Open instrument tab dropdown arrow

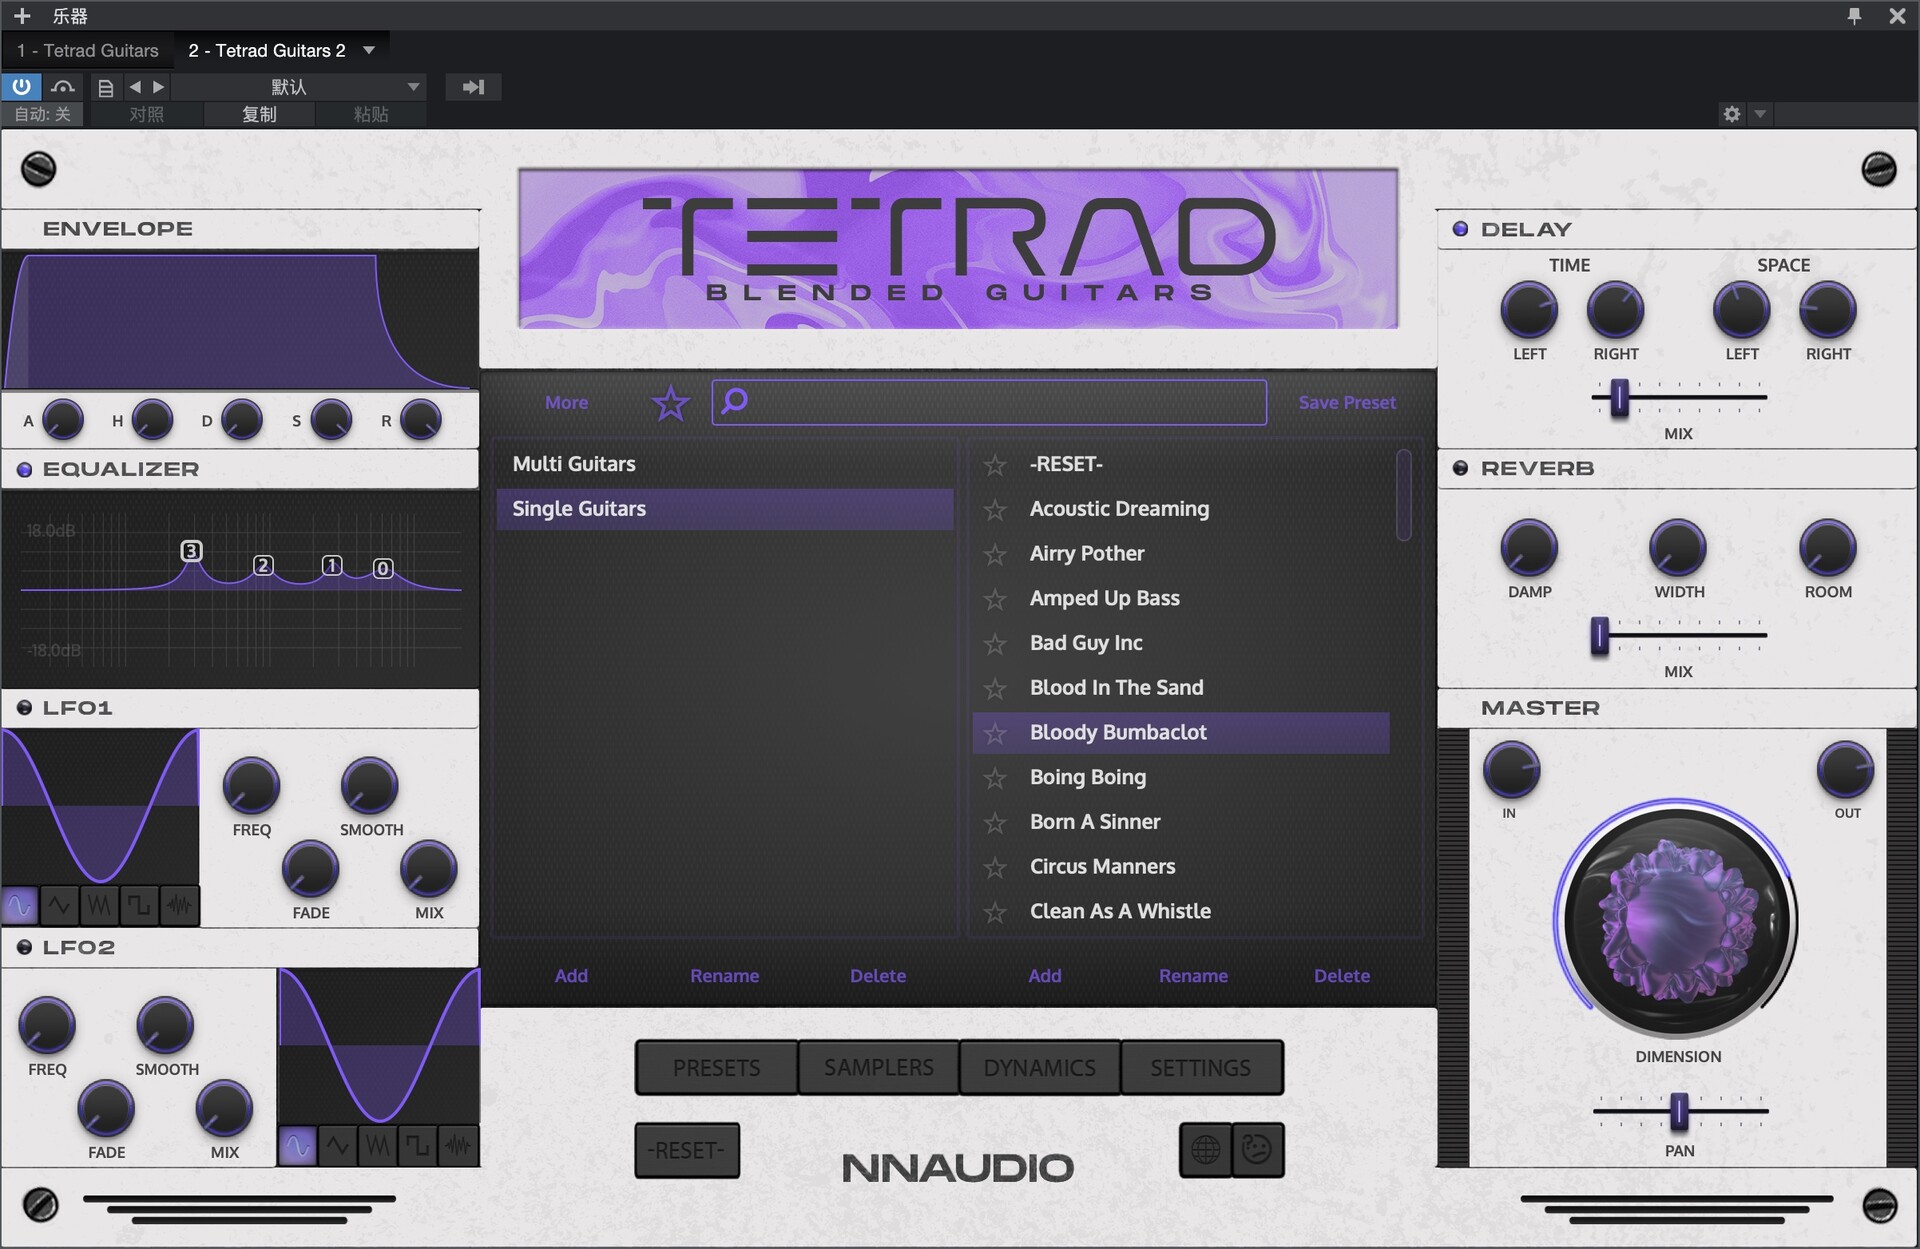click(369, 50)
